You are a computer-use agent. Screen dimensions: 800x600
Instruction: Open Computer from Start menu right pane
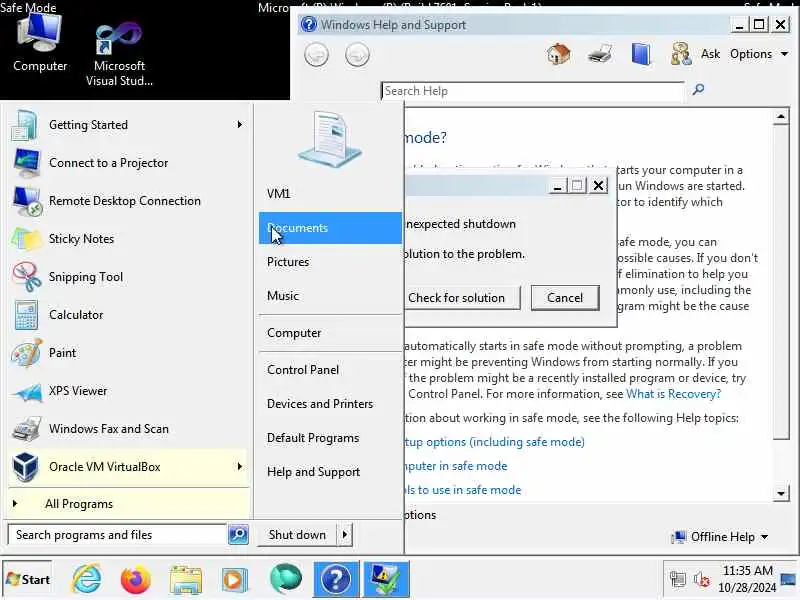click(330, 333)
